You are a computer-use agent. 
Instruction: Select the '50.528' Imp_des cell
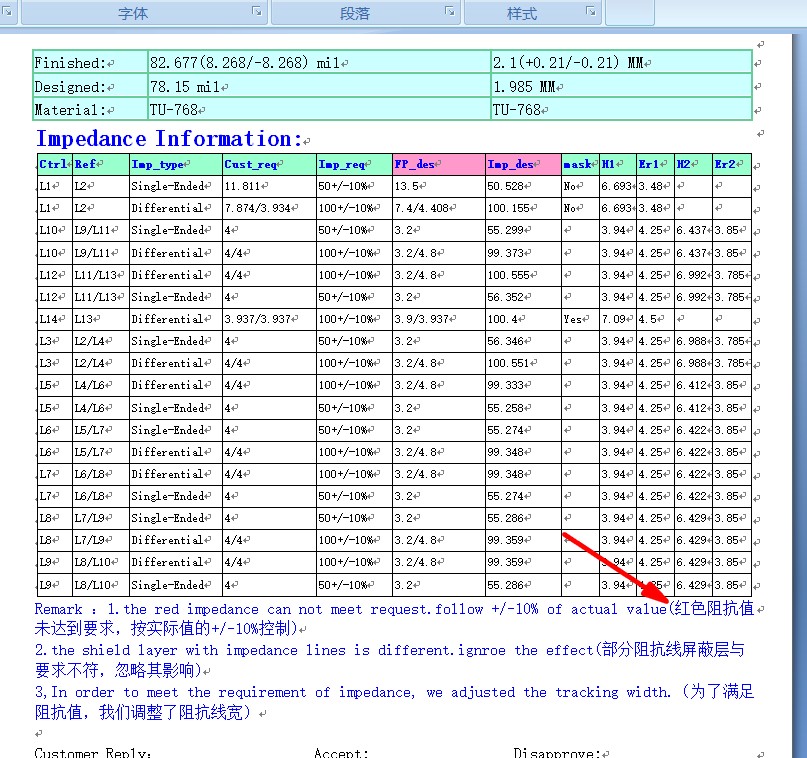523,186
